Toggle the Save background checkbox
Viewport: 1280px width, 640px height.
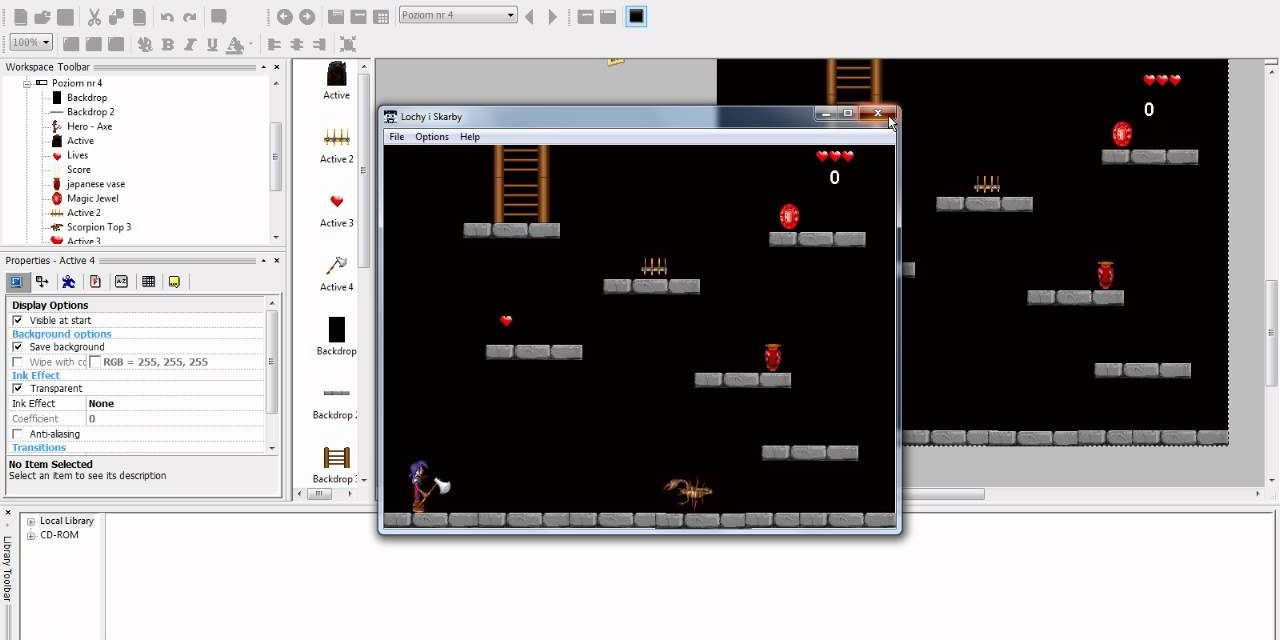pyautogui.click(x=18, y=347)
